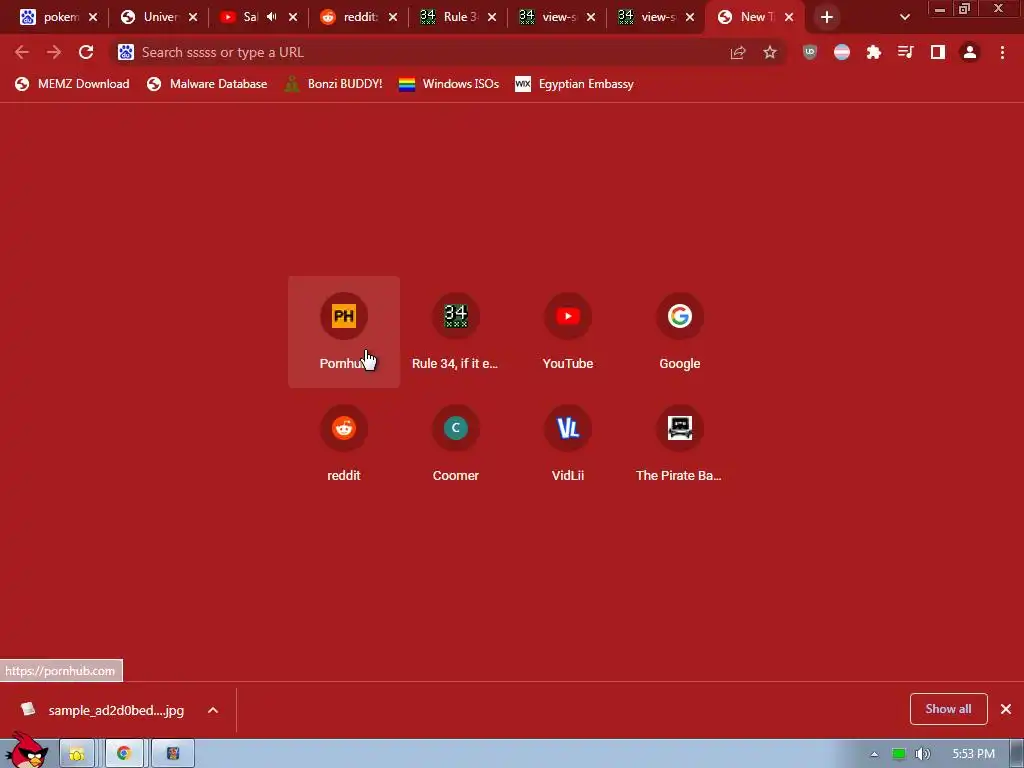This screenshot has height=768, width=1024.
Task: Bookmark this tab with the star icon
Action: coord(770,52)
